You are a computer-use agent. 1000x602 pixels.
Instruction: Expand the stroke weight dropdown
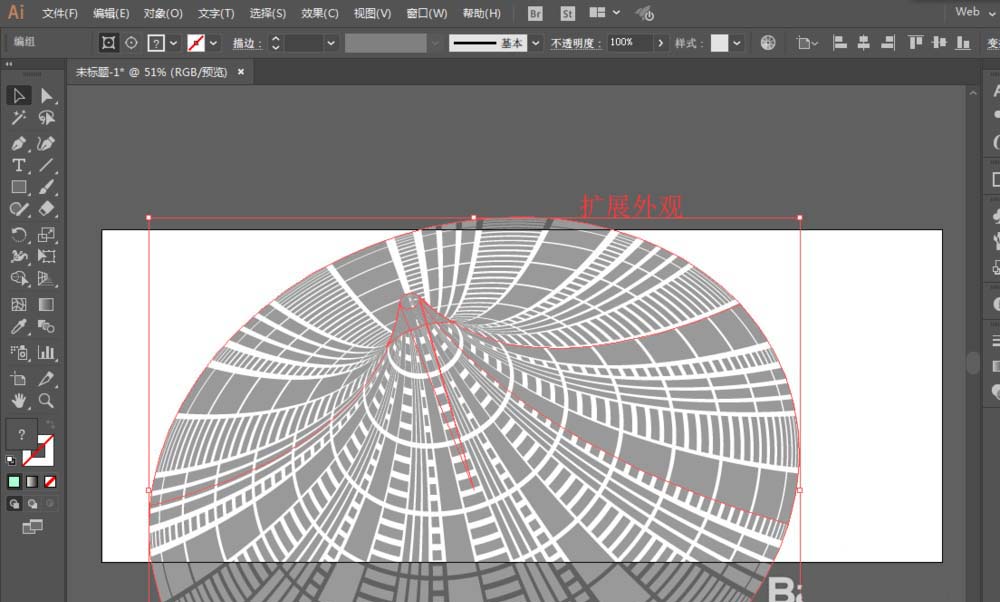(x=330, y=43)
